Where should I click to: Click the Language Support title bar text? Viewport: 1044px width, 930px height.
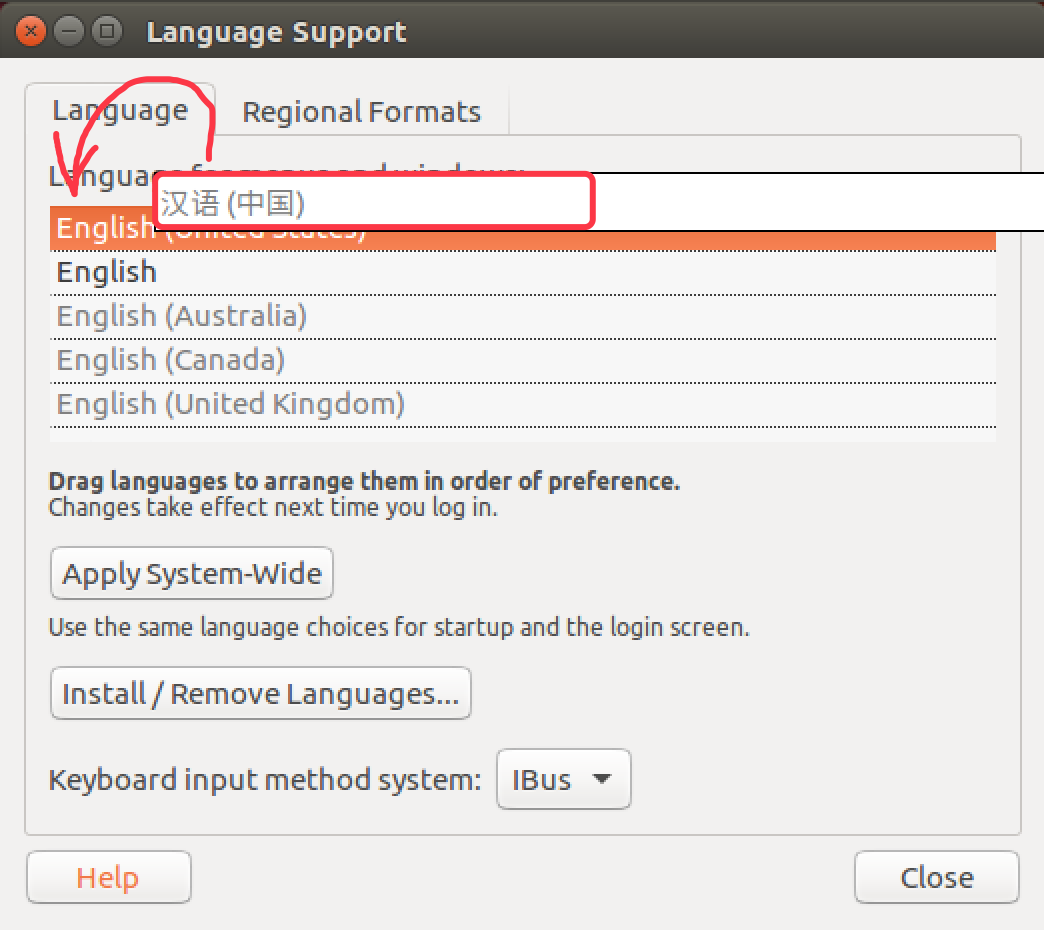pos(276,32)
